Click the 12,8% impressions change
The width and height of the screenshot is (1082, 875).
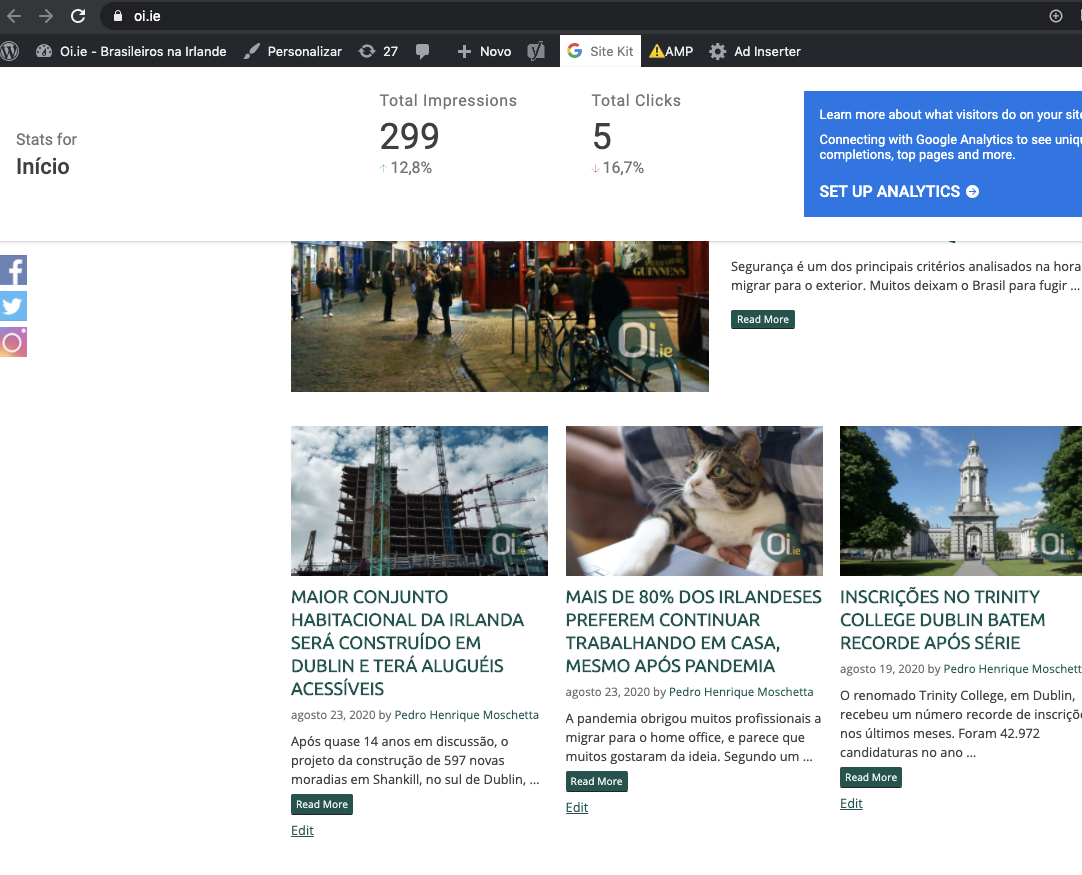pos(406,168)
